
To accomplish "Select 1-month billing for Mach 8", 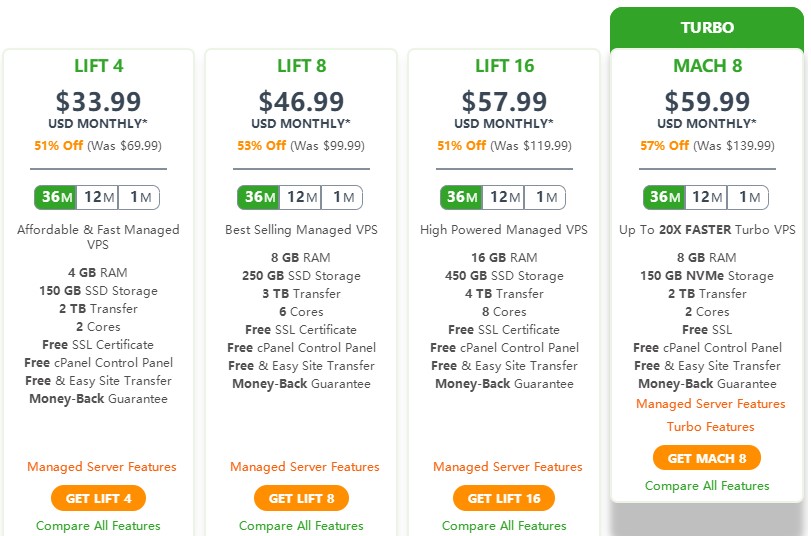I will (749, 197).
